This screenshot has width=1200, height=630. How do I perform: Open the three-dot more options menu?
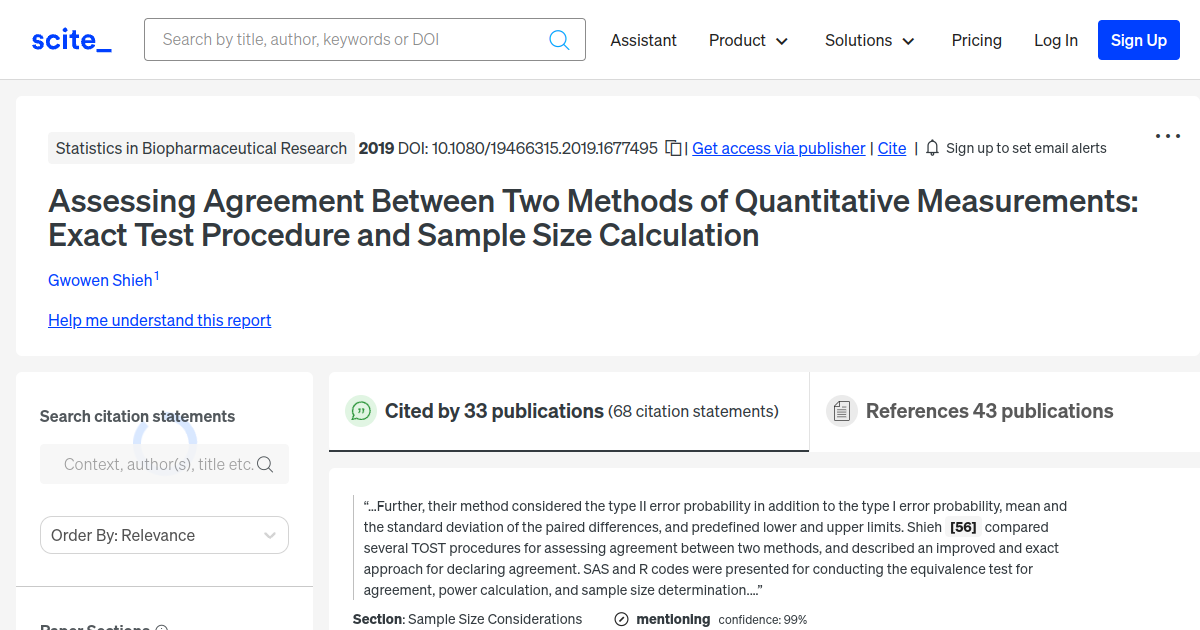[1167, 136]
